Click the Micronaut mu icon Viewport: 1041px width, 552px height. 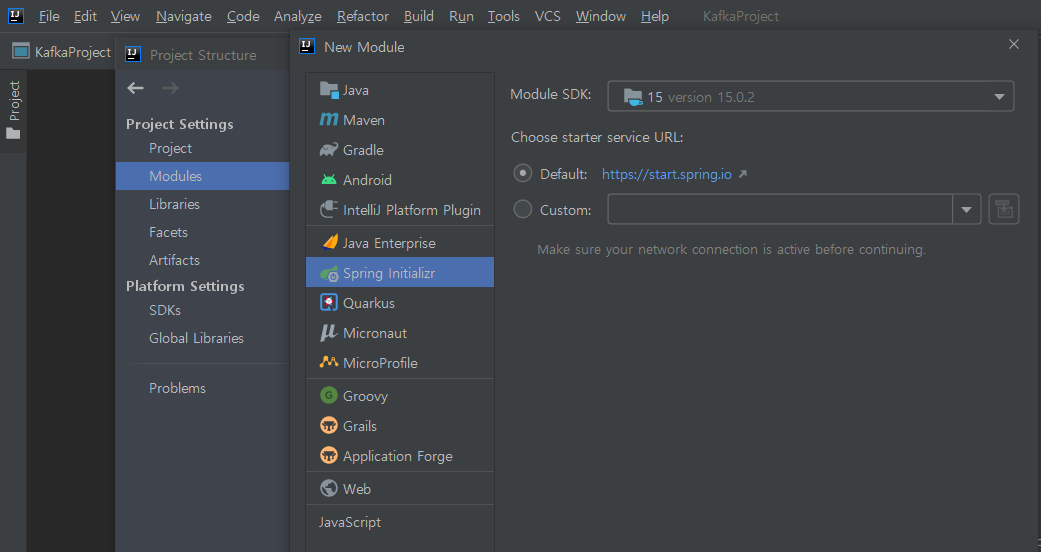click(329, 333)
